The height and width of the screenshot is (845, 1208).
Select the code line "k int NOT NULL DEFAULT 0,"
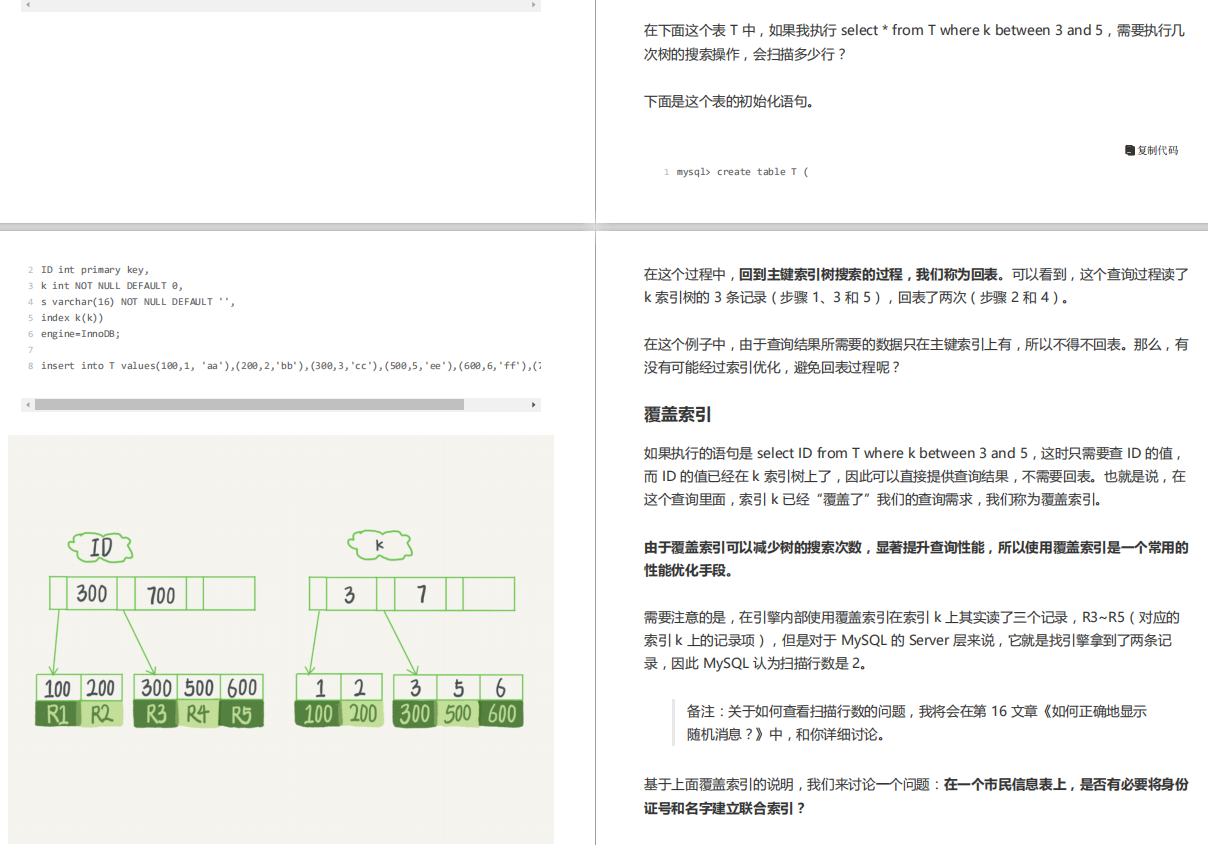tap(112, 286)
